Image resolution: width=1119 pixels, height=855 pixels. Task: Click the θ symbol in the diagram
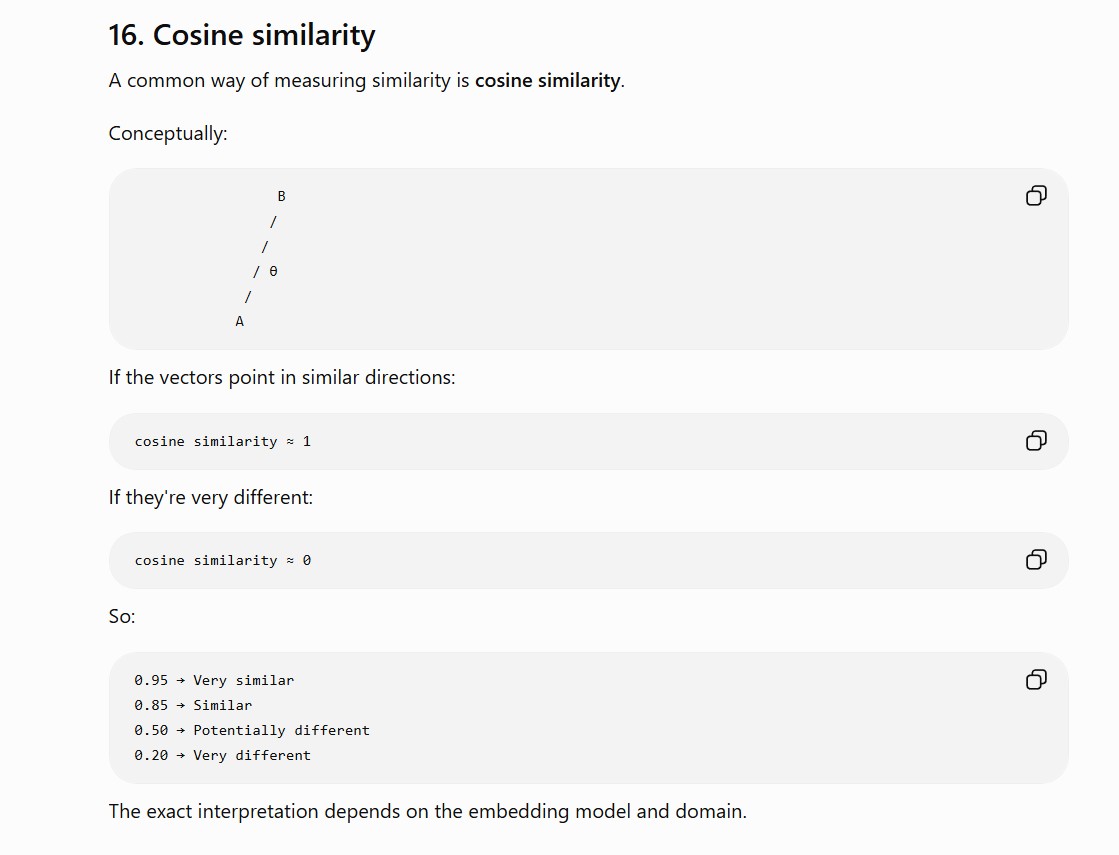pos(273,271)
